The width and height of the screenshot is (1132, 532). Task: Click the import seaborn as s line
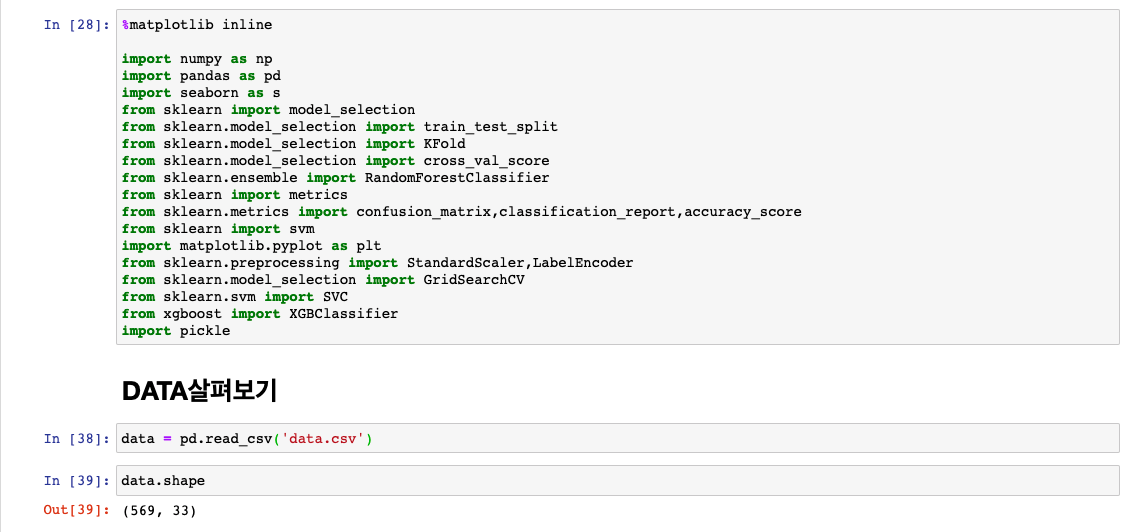click(201, 92)
